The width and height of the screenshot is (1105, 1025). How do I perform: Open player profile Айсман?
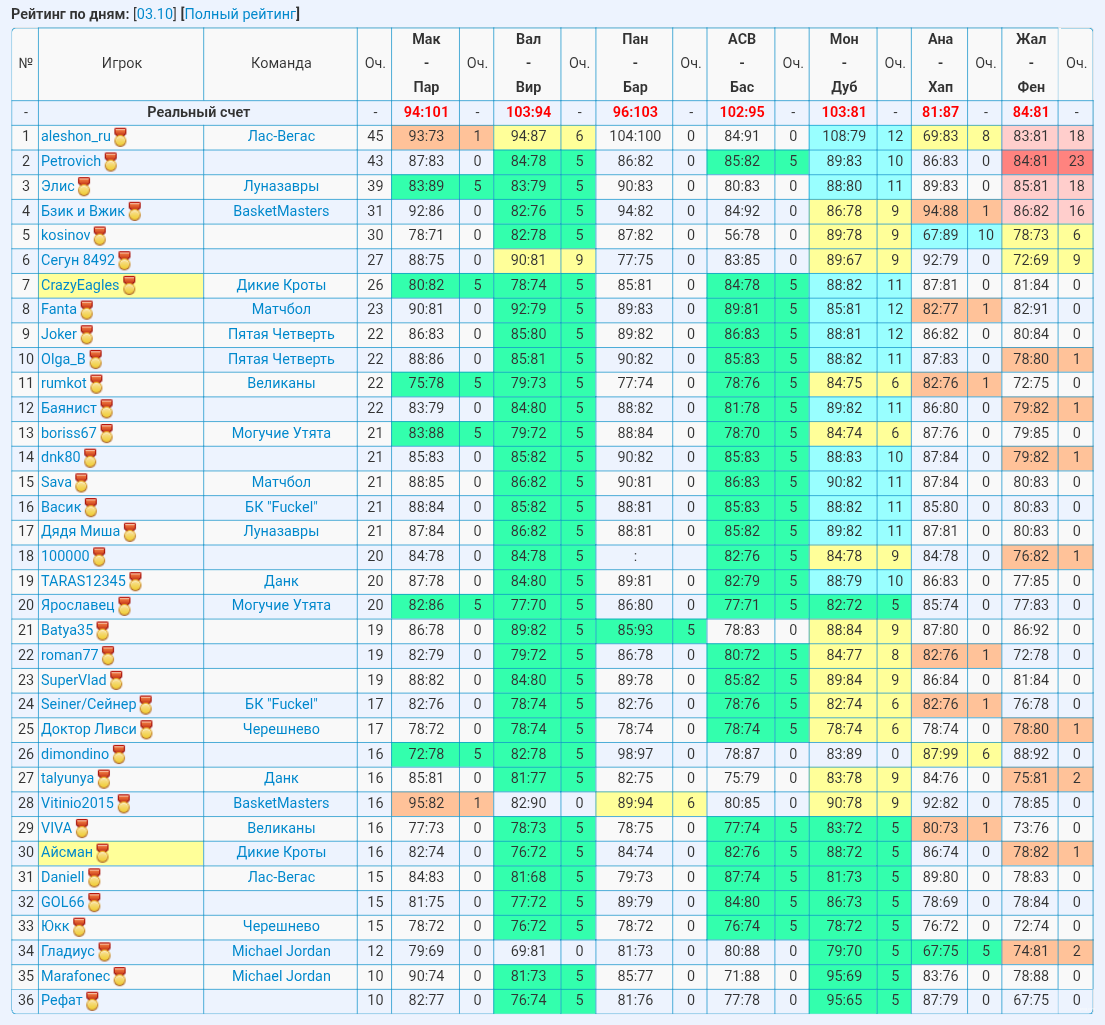(x=67, y=852)
